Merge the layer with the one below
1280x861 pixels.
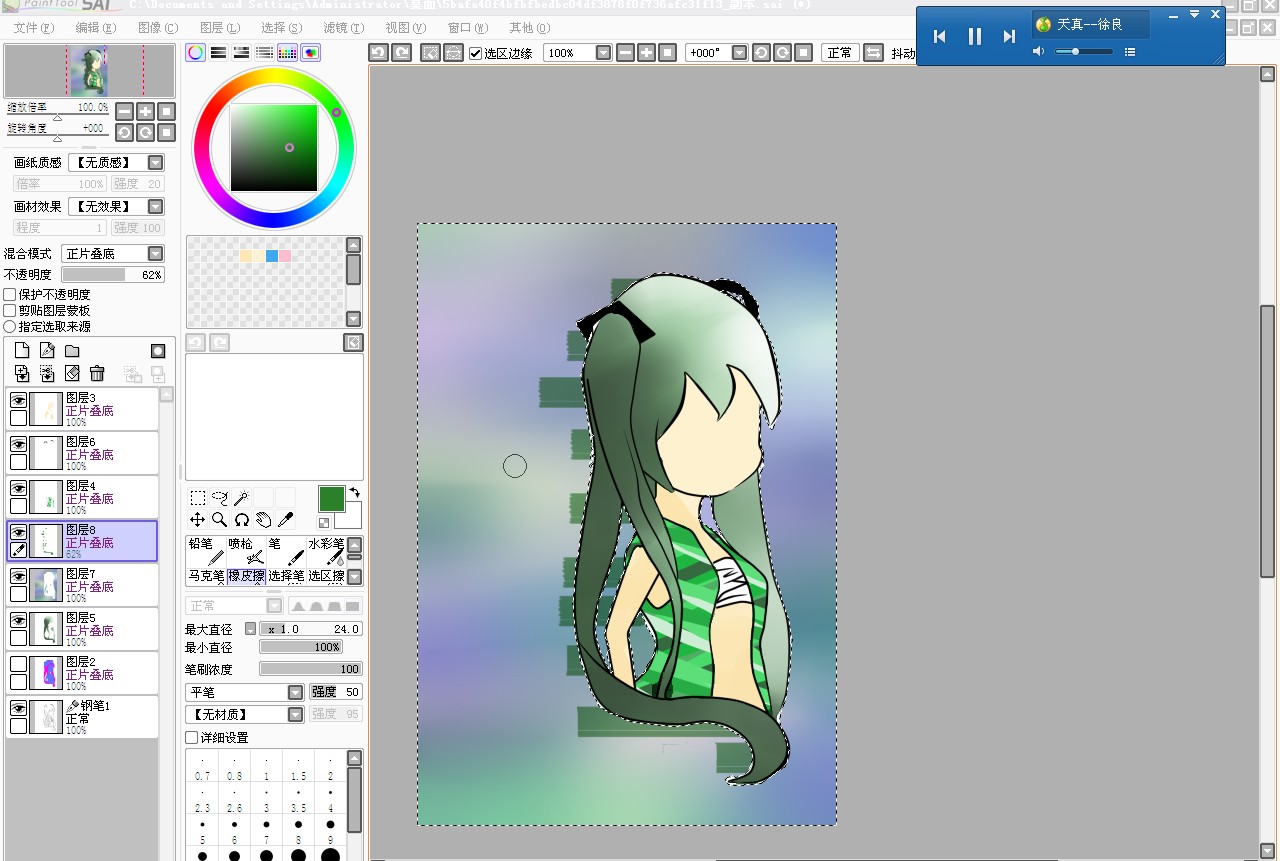point(47,373)
